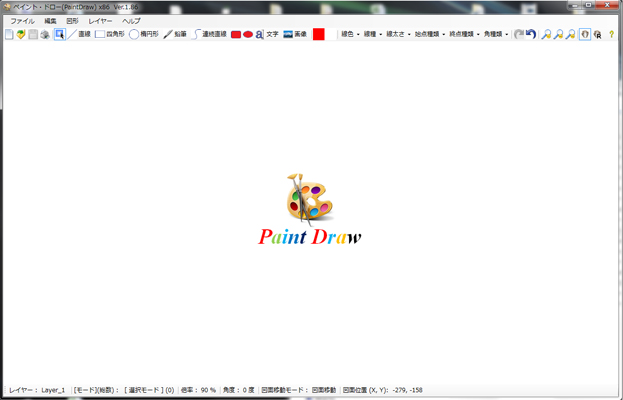Print with the printer icon

(45, 35)
